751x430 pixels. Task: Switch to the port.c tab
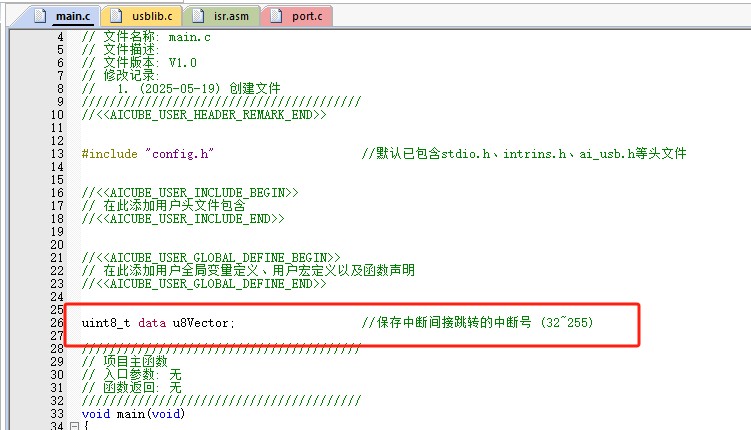(298, 17)
